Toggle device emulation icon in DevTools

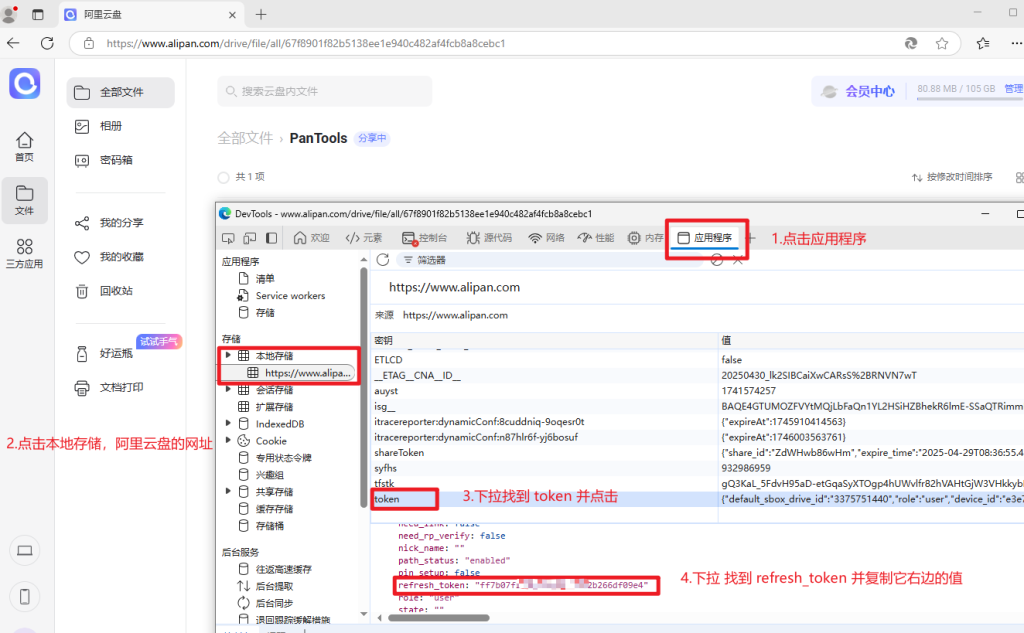tap(249, 238)
